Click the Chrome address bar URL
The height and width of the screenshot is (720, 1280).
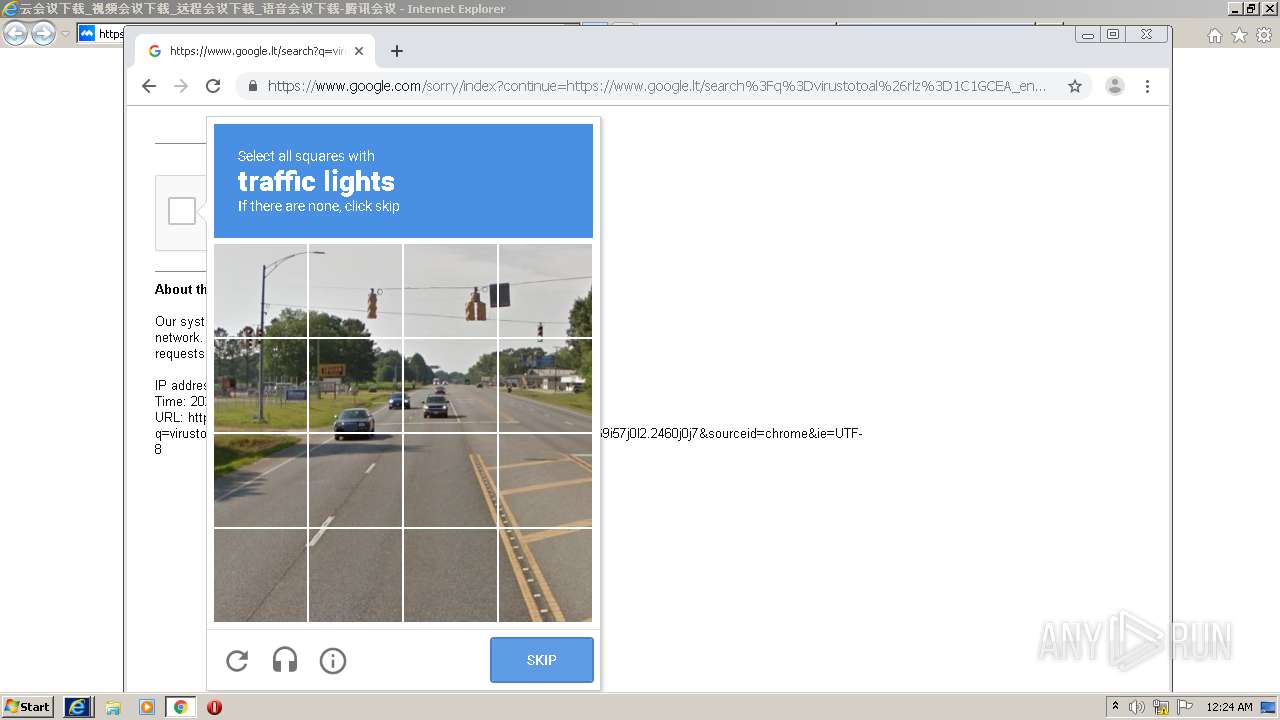(x=656, y=86)
